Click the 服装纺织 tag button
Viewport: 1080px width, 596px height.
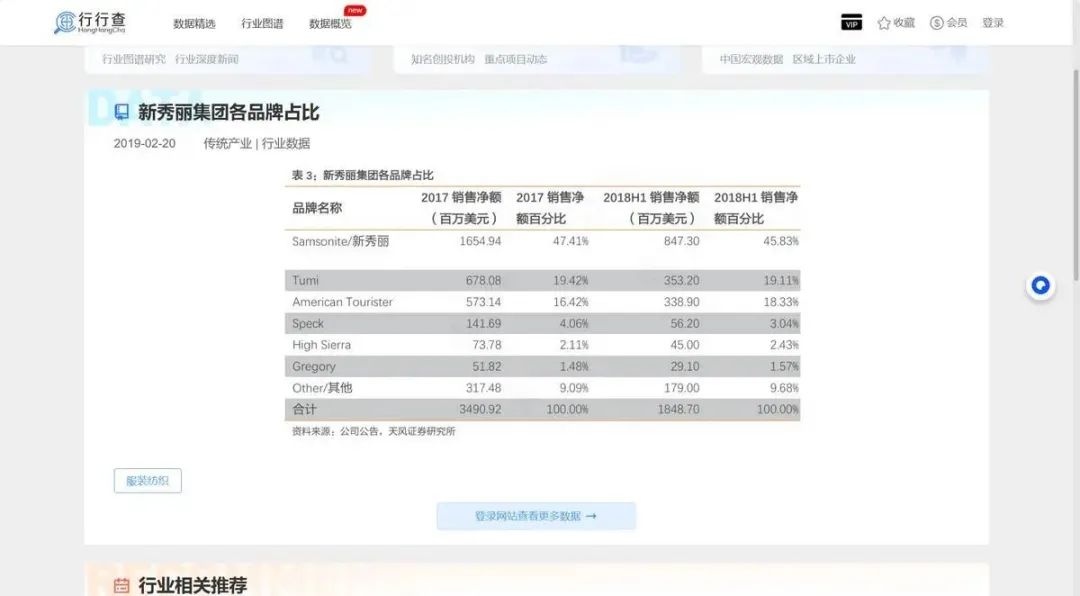pos(147,481)
